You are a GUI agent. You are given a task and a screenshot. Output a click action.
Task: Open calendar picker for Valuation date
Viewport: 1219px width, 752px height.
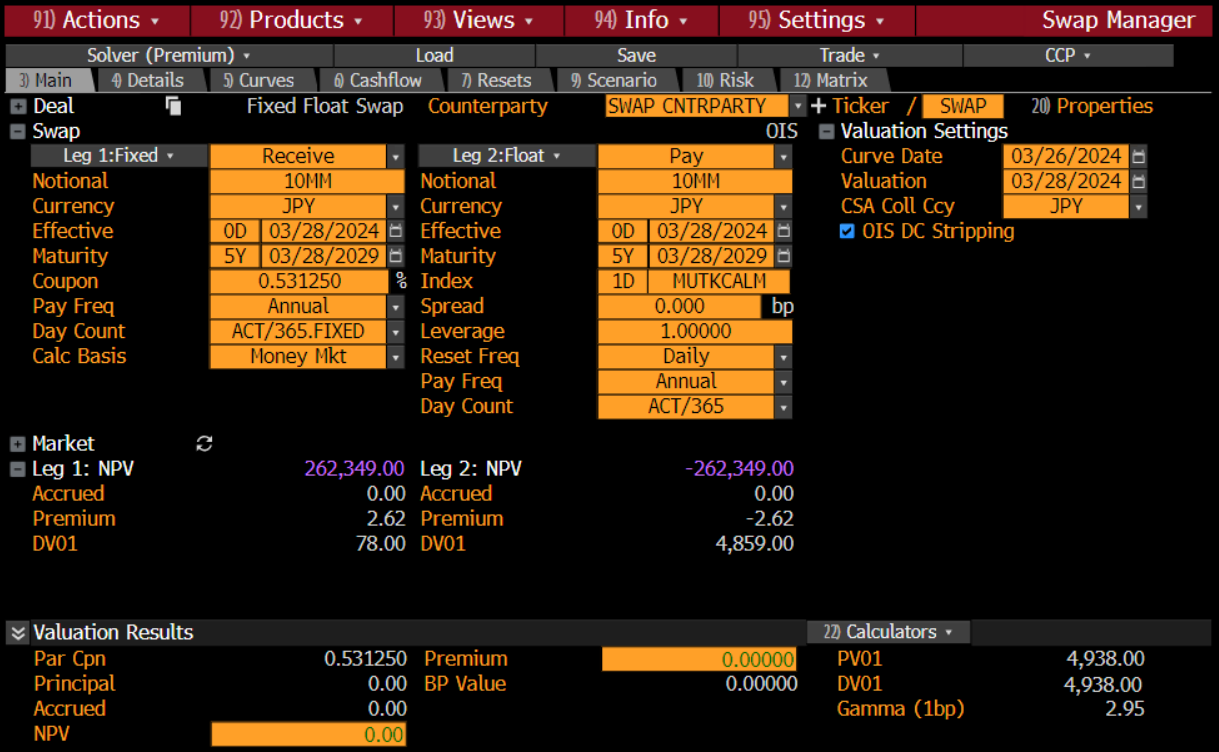1139,182
